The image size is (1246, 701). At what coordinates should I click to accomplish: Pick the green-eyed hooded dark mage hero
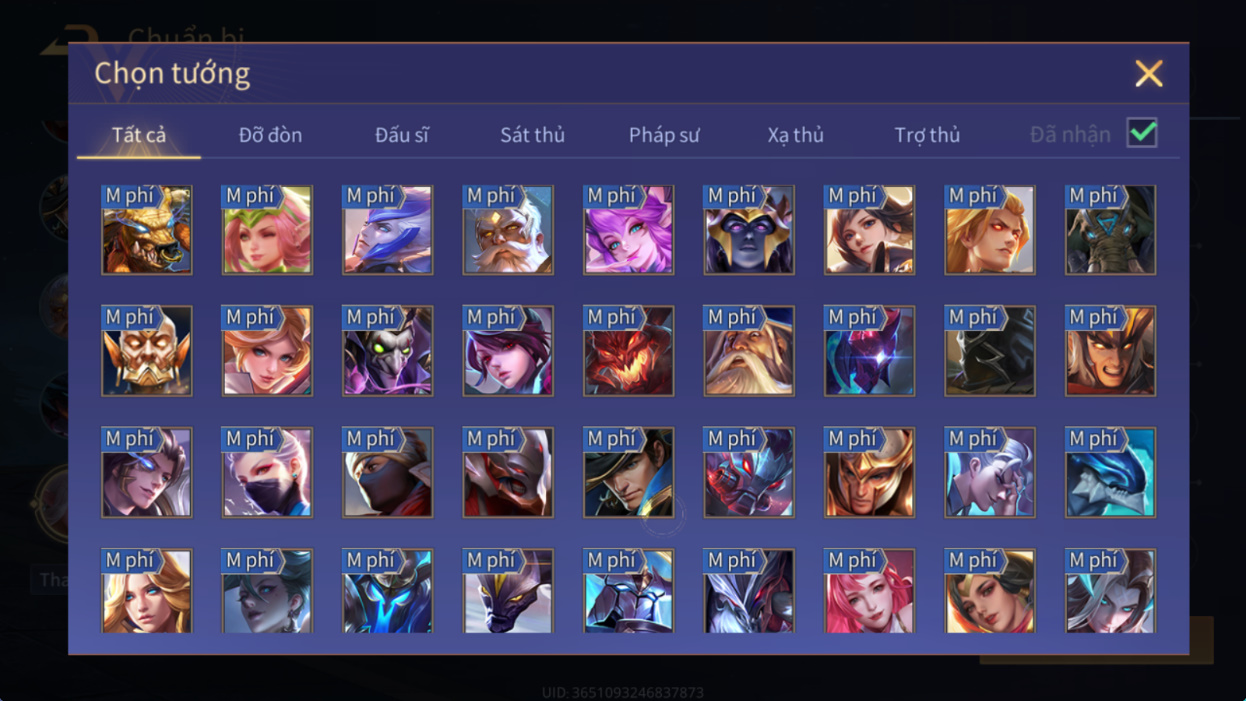[388, 351]
